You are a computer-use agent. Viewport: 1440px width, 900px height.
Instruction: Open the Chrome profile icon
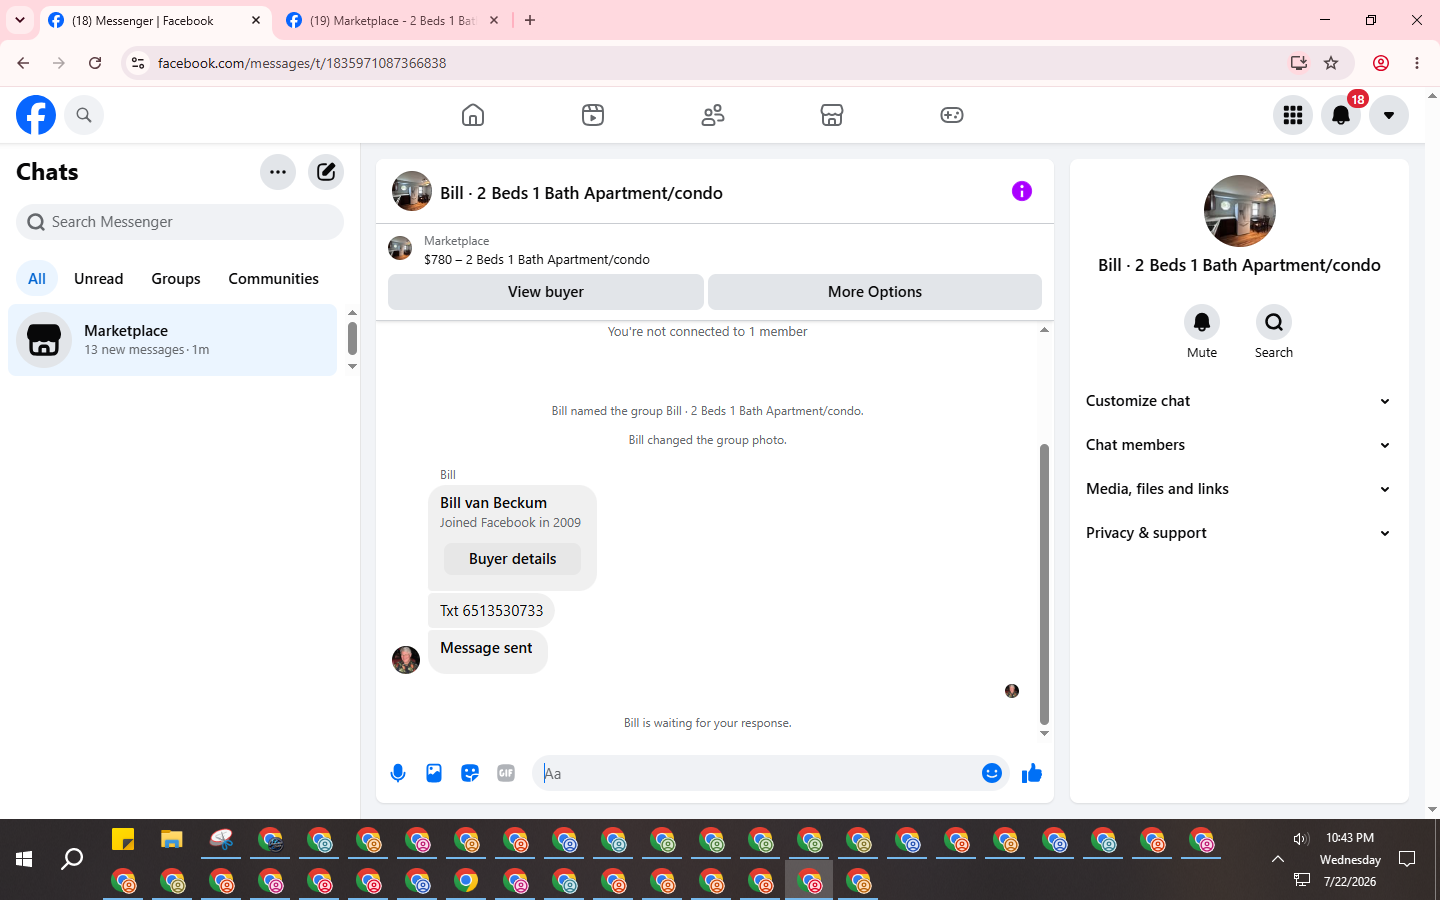click(1381, 63)
